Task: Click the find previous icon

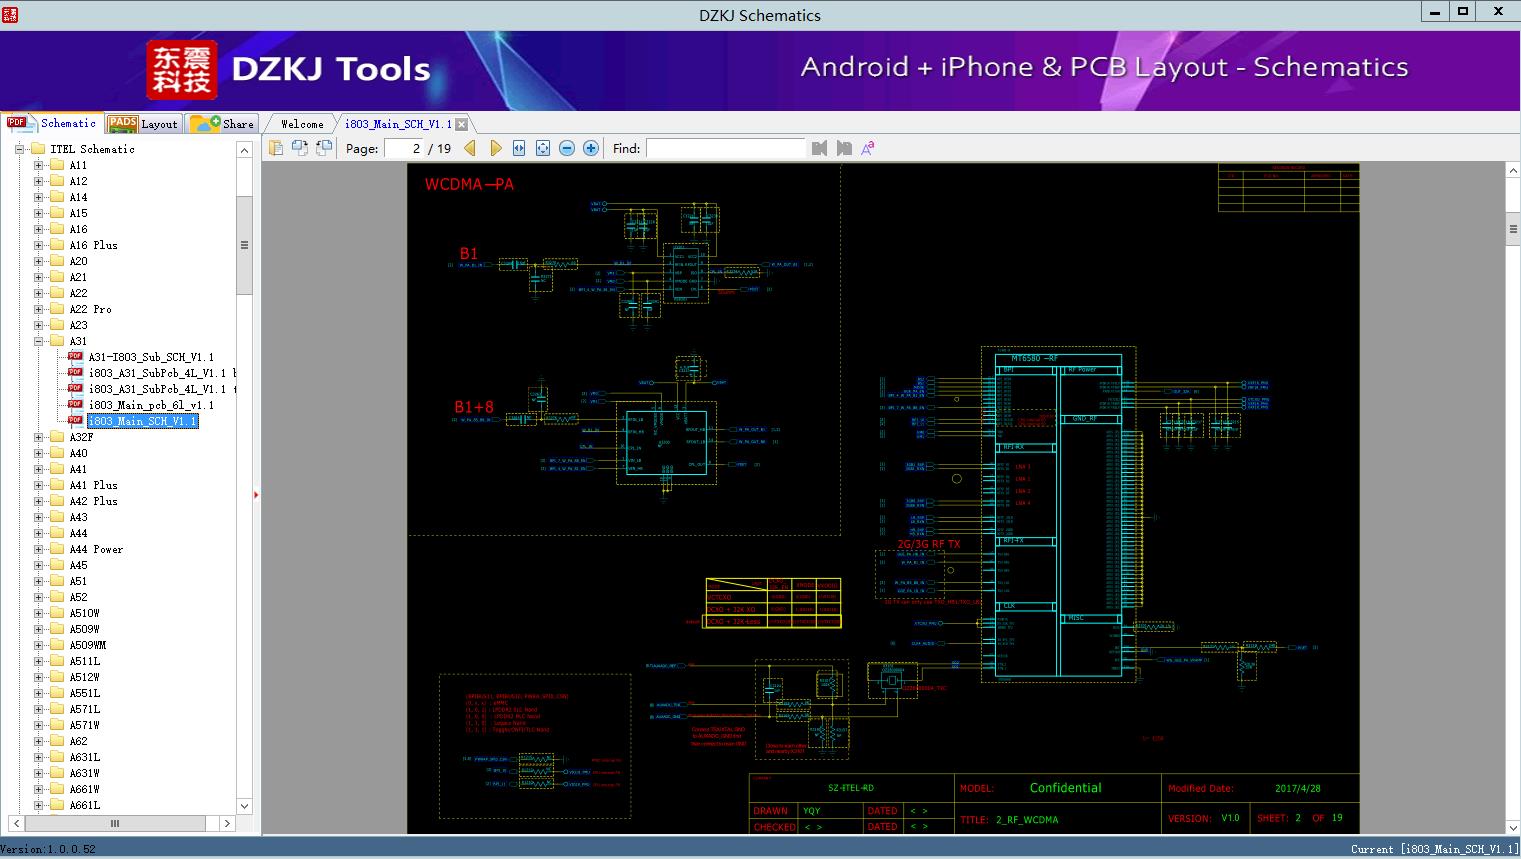Action: pos(820,148)
